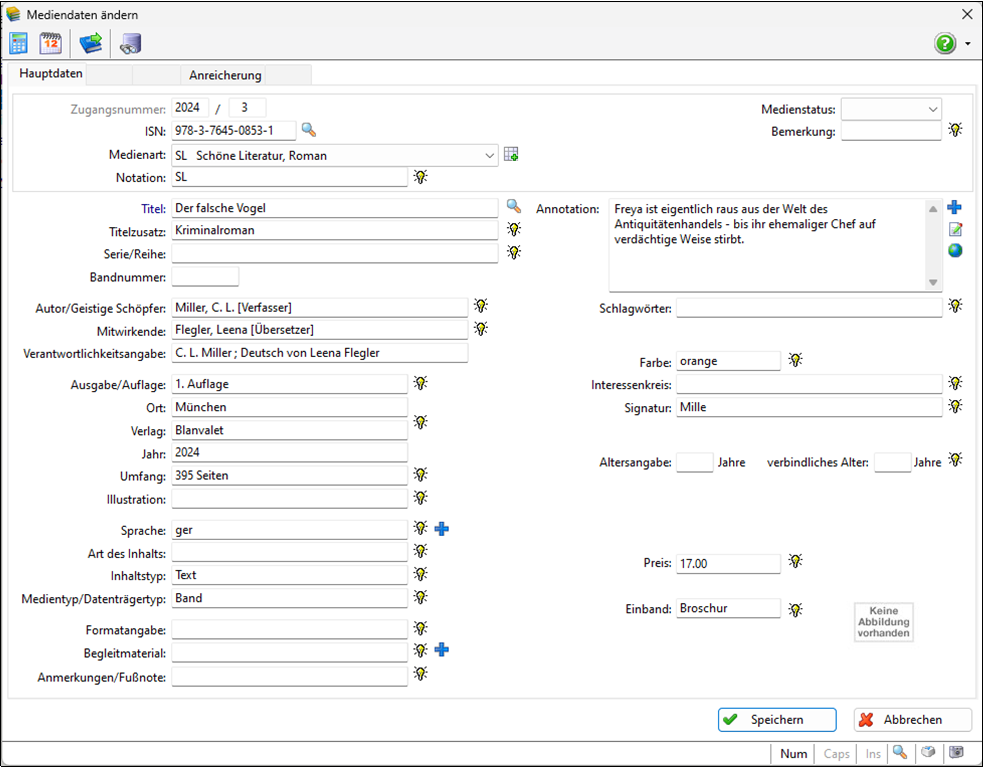This screenshot has width=984, height=767.
Task: Click the edit note icon beside Annotation
Action: 955,229
